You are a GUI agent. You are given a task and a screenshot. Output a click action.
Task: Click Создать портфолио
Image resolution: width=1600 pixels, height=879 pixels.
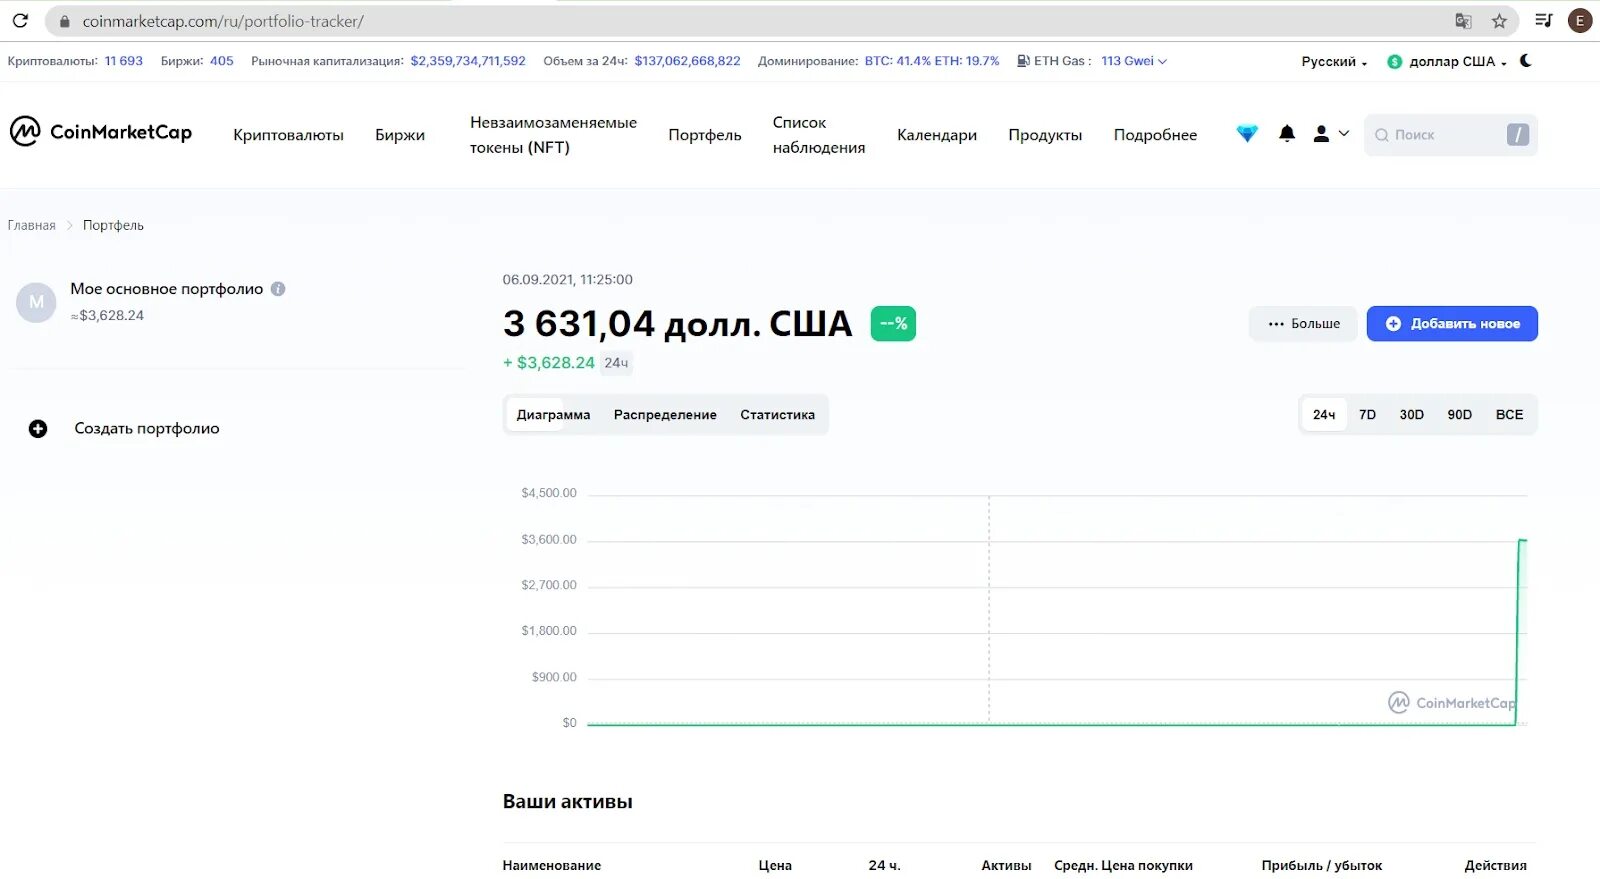tap(147, 429)
